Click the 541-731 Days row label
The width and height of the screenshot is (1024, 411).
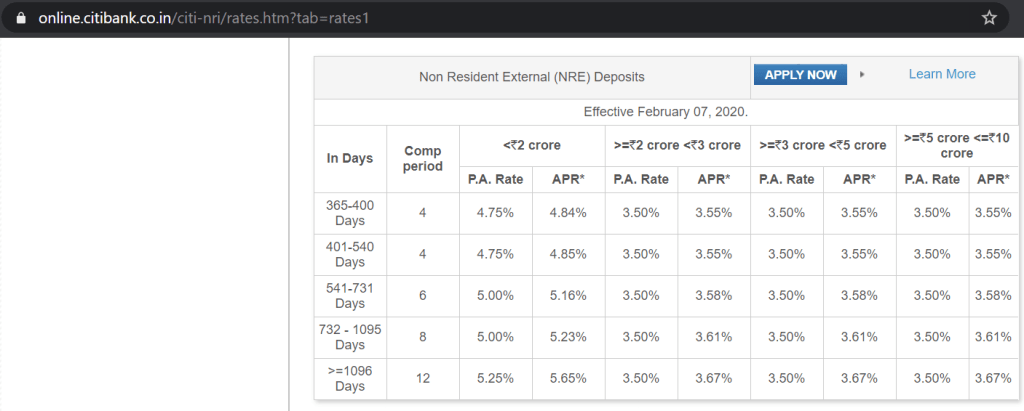(x=350, y=296)
